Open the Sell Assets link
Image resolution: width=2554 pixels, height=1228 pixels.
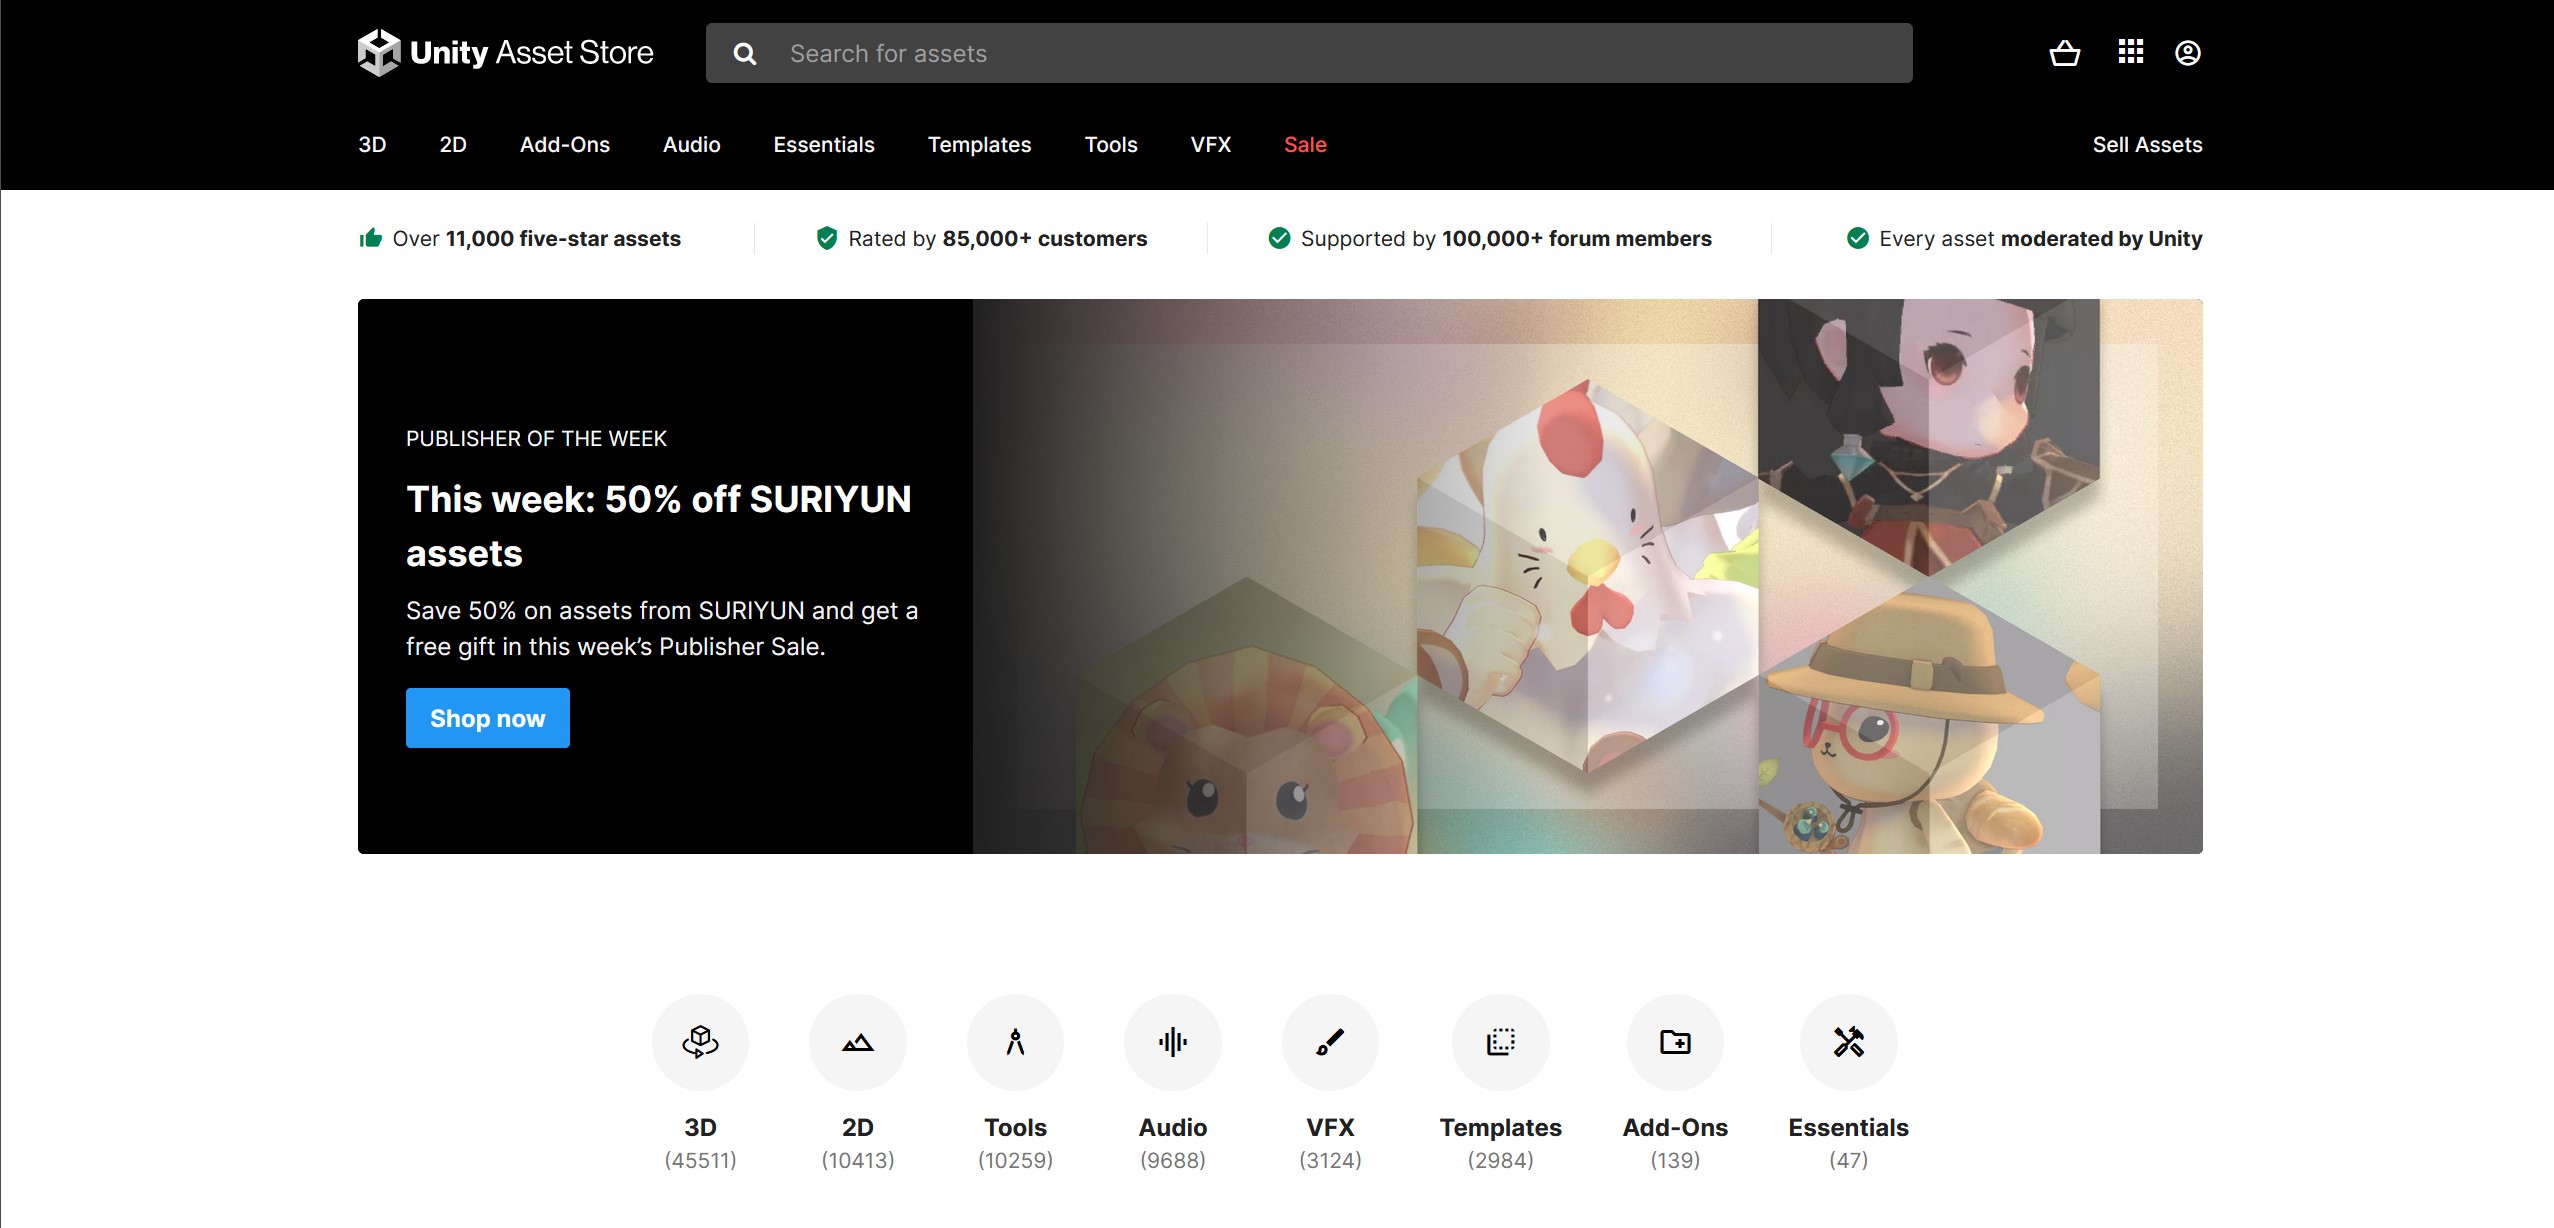tap(2148, 144)
